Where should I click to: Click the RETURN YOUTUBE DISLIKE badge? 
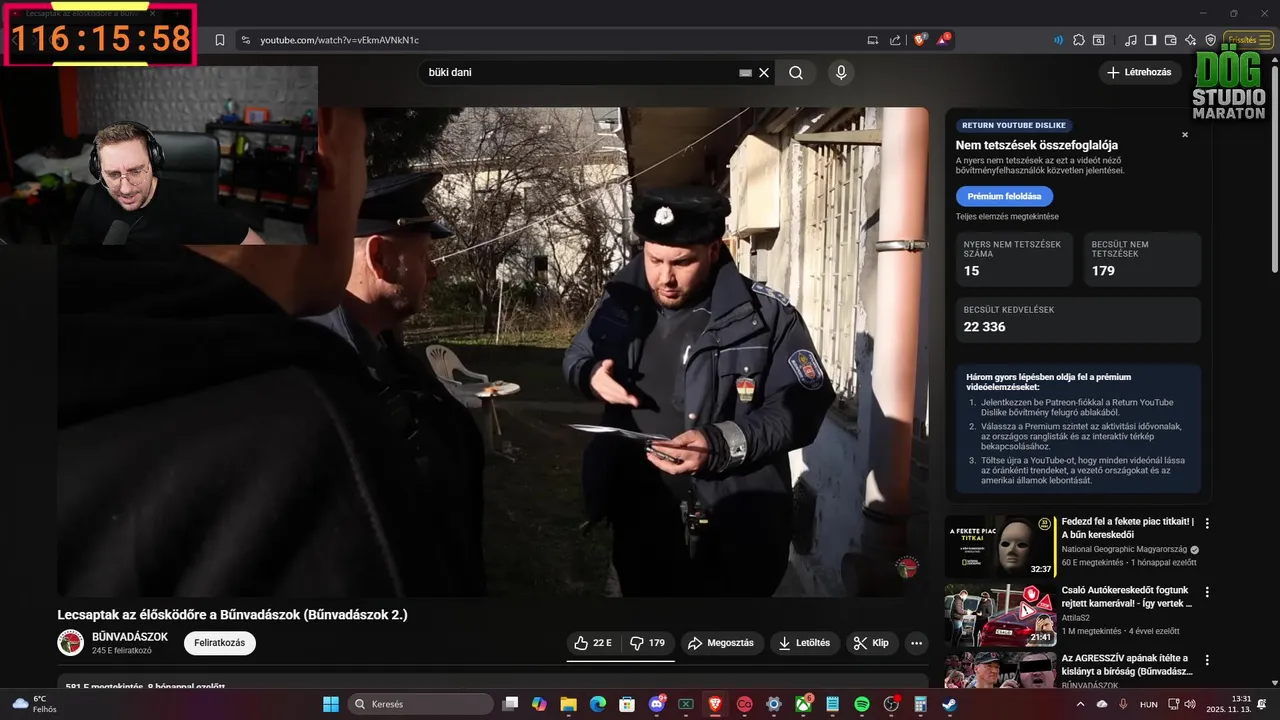click(x=1013, y=125)
